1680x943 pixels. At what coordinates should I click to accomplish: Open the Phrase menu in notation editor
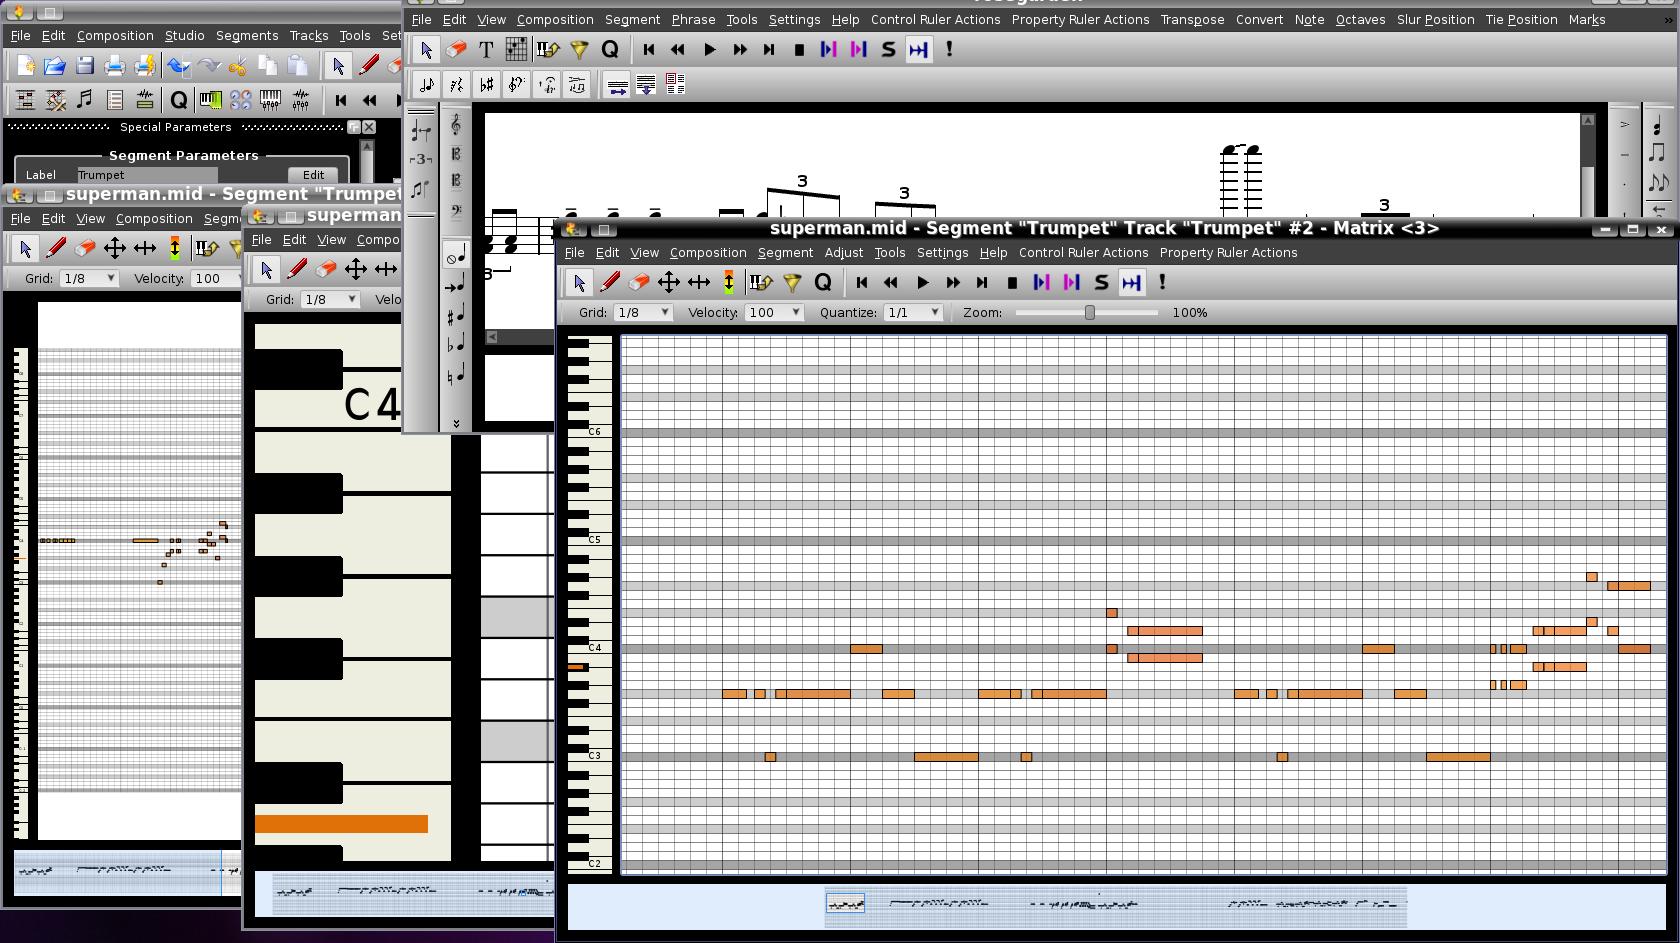point(693,20)
